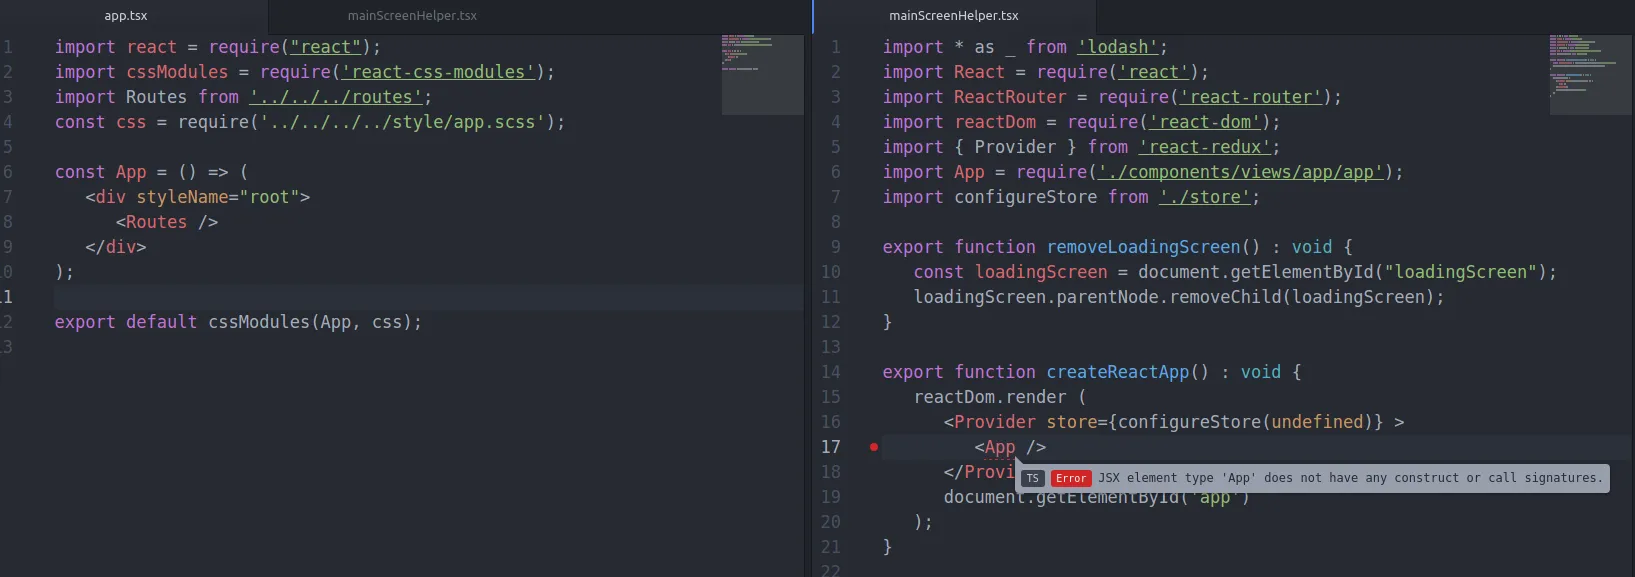
Task: Select mainScreenHelper.tsx tab in right pane
Action: tap(954, 16)
